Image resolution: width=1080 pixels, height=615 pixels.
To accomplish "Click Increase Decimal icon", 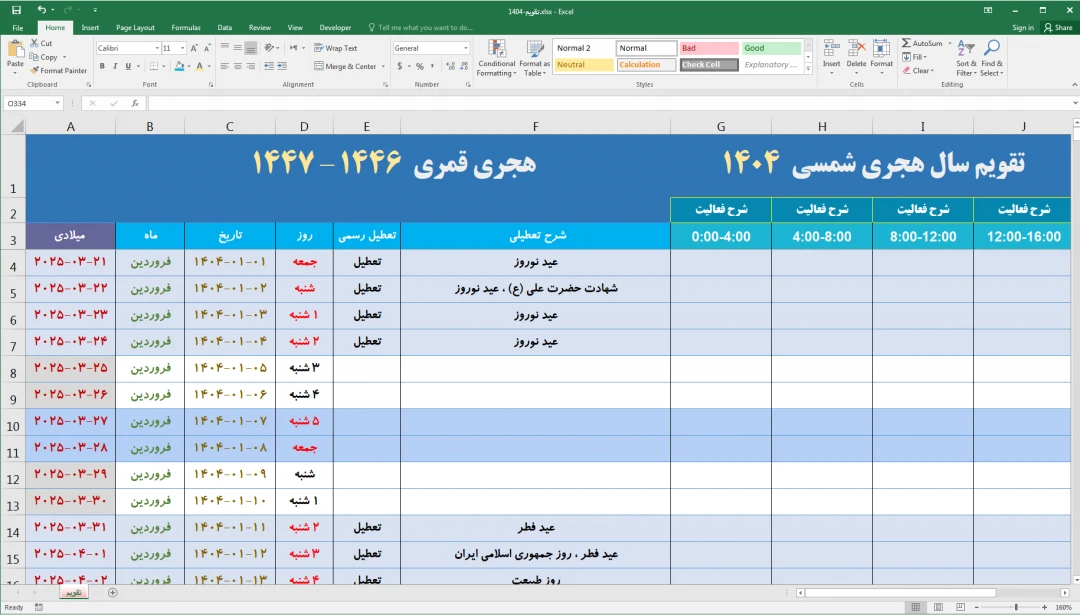I will 450,66.
